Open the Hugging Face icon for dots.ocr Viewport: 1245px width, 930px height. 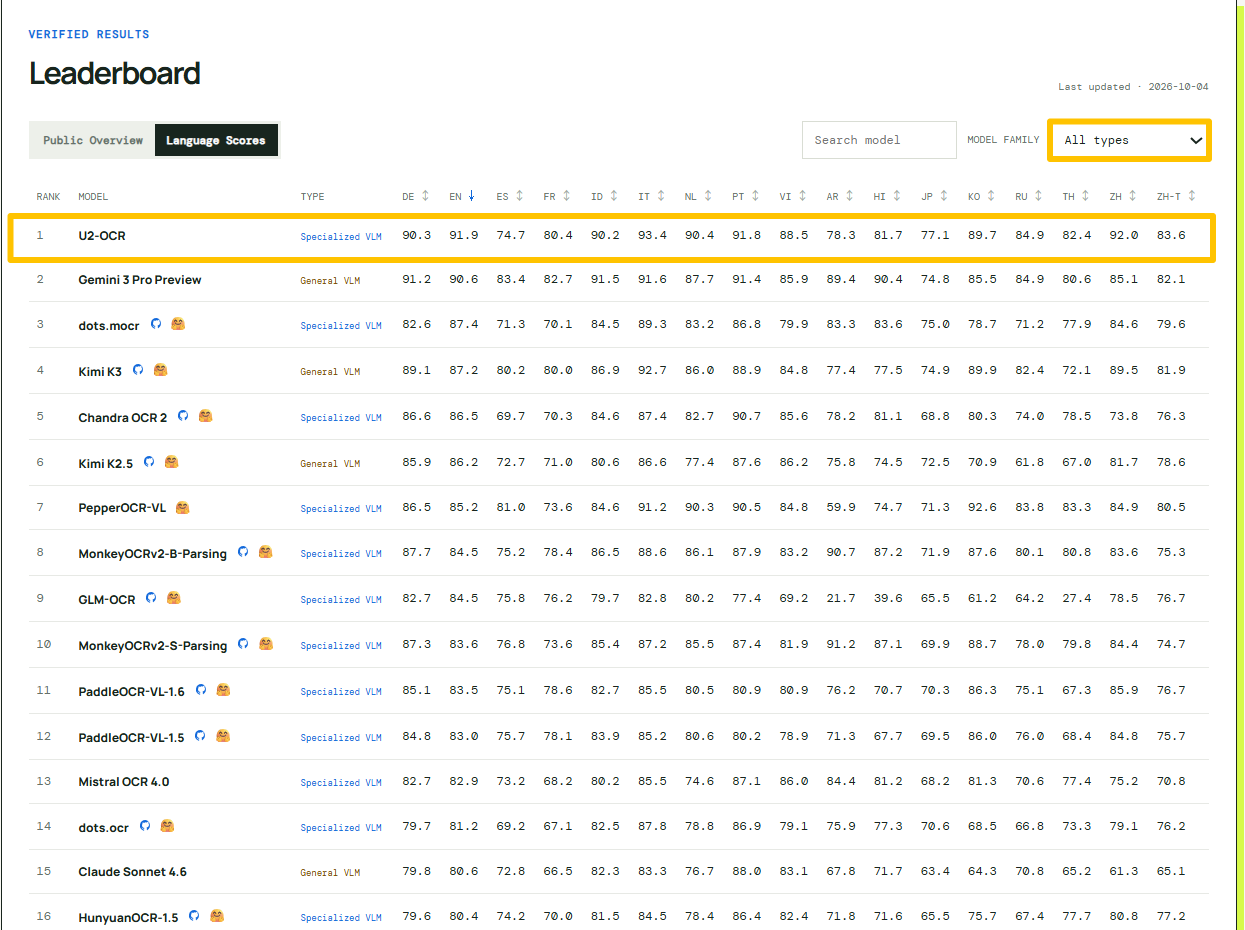(x=167, y=826)
